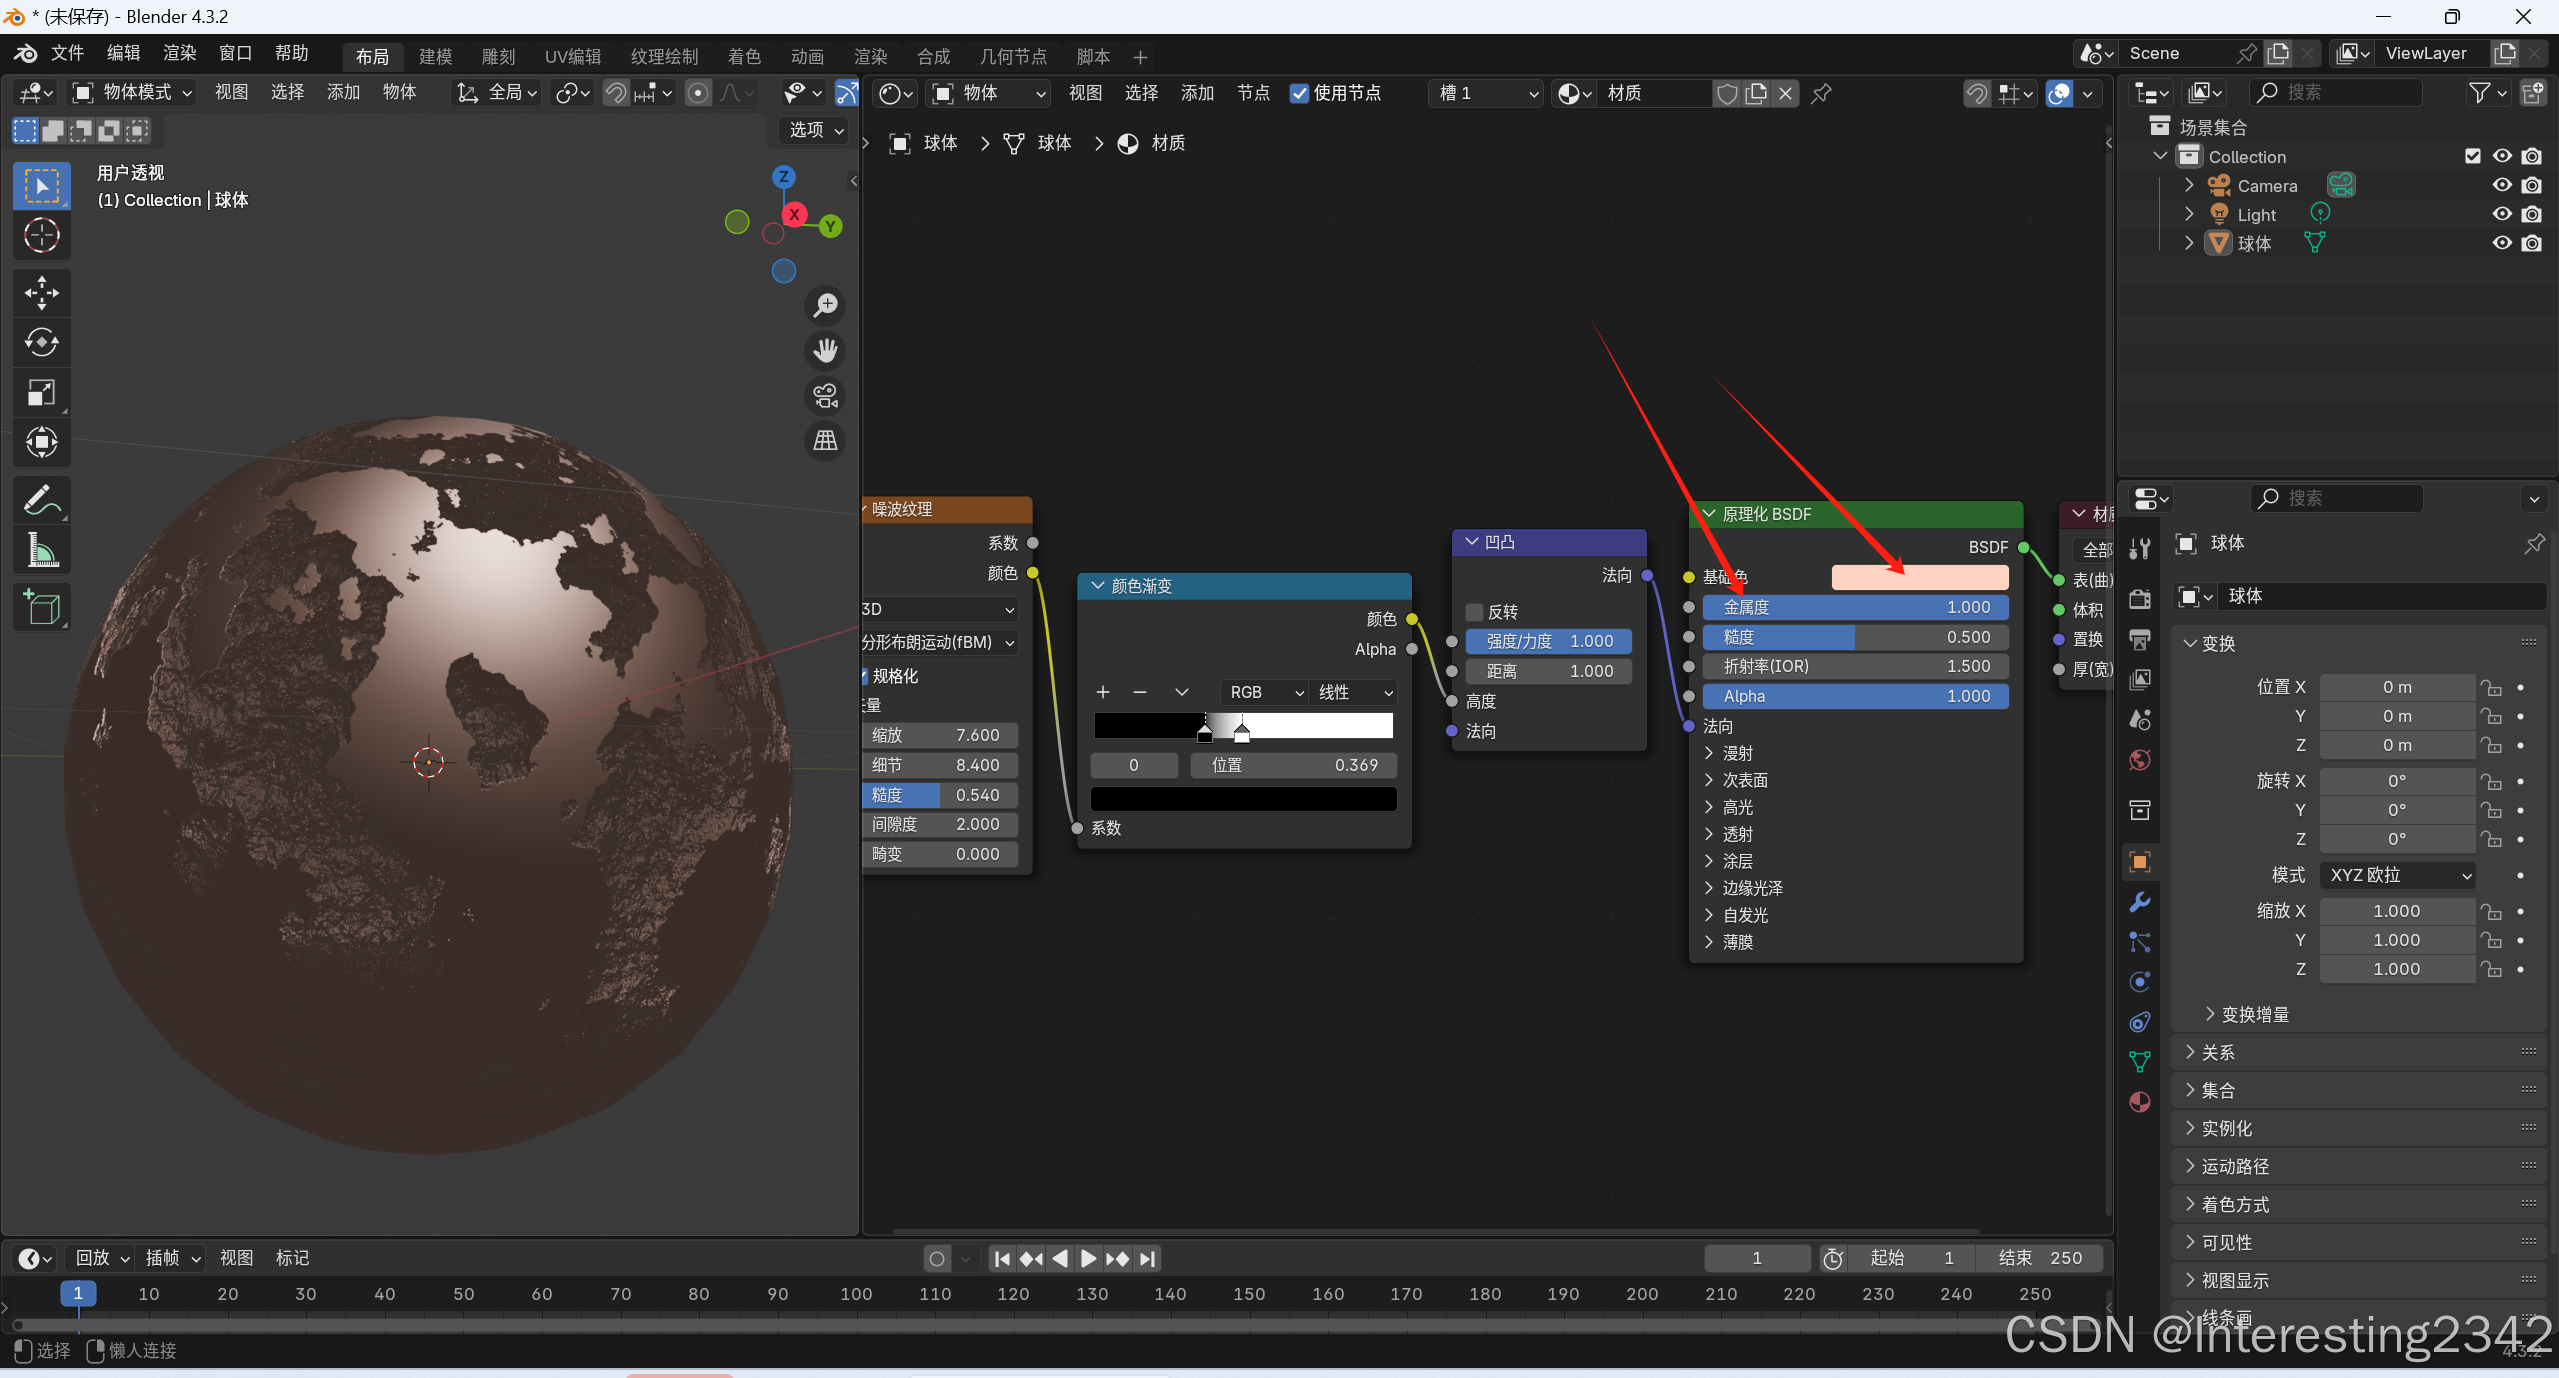Toggle camera view in viewport
Screen dimensions: 2559x1378
825,396
